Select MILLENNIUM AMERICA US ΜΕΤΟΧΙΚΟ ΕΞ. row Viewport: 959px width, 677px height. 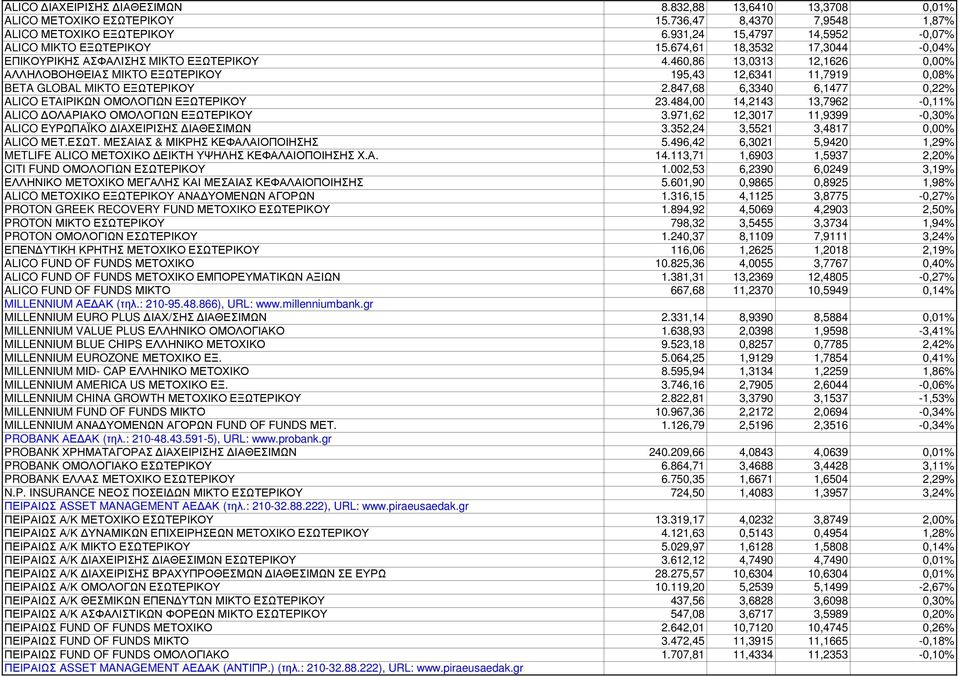tap(480, 385)
